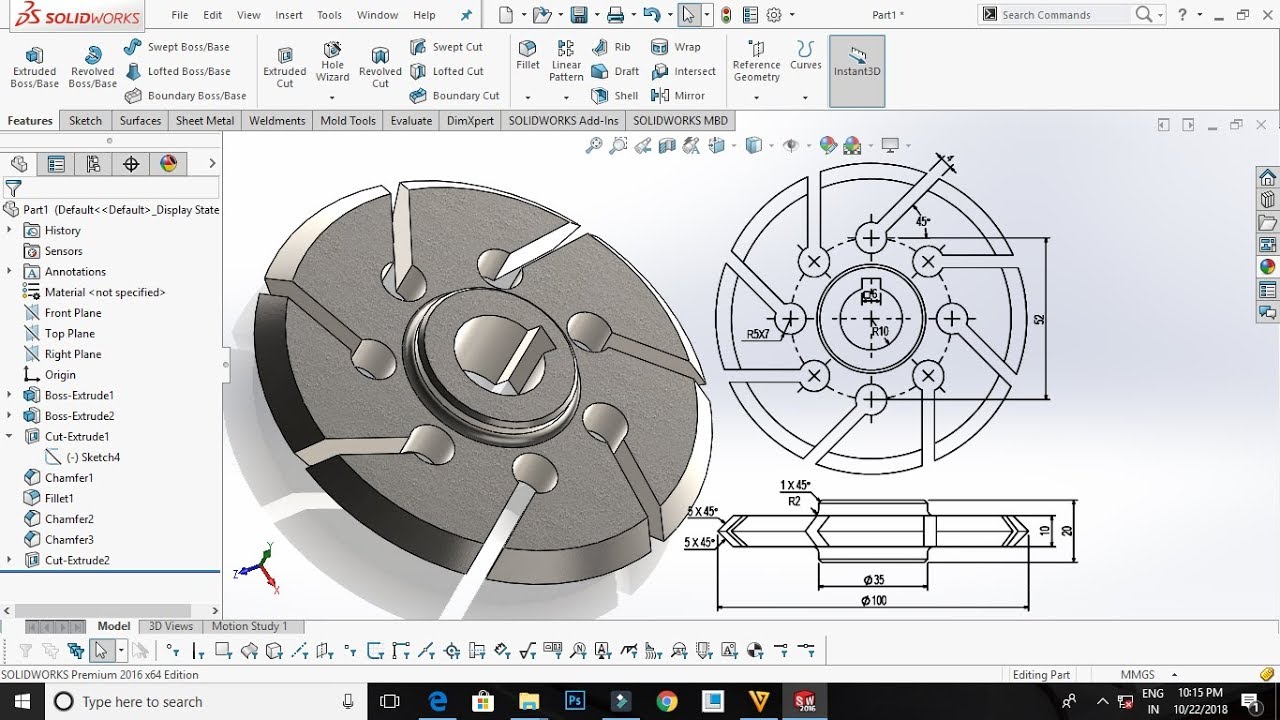Select the Fillet1 feature
Image resolution: width=1280 pixels, height=720 pixels.
tap(48, 498)
